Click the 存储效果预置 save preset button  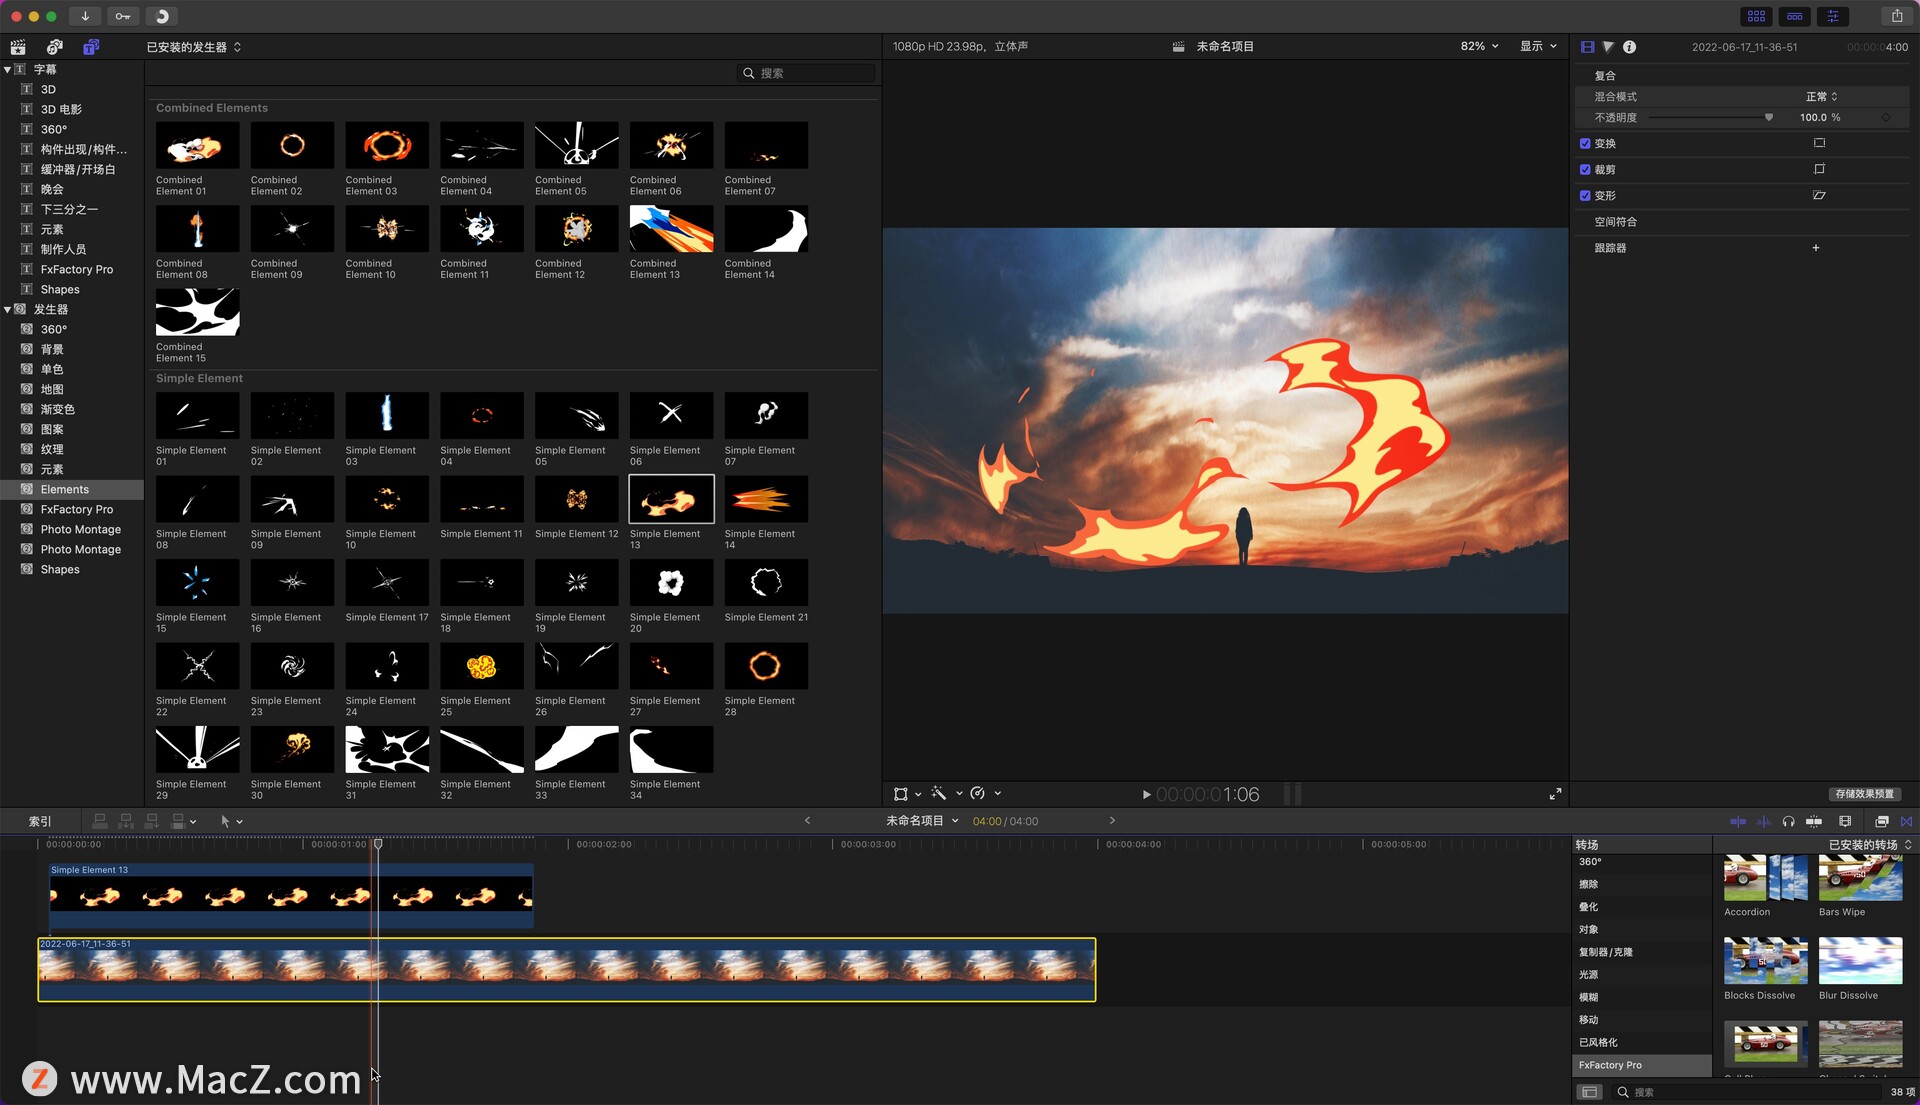click(1864, 794)
